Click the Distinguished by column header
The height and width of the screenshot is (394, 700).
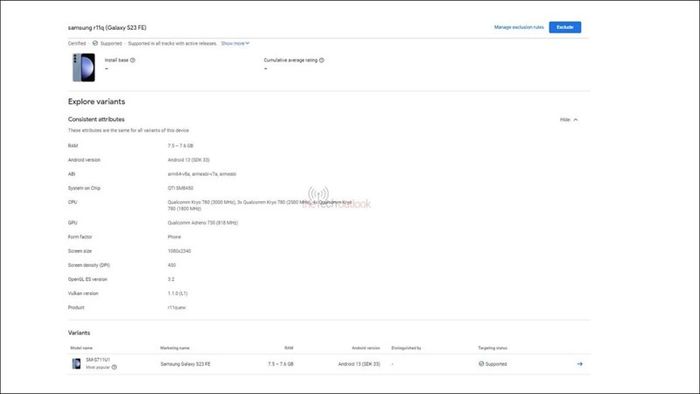[x=406, y=348]
